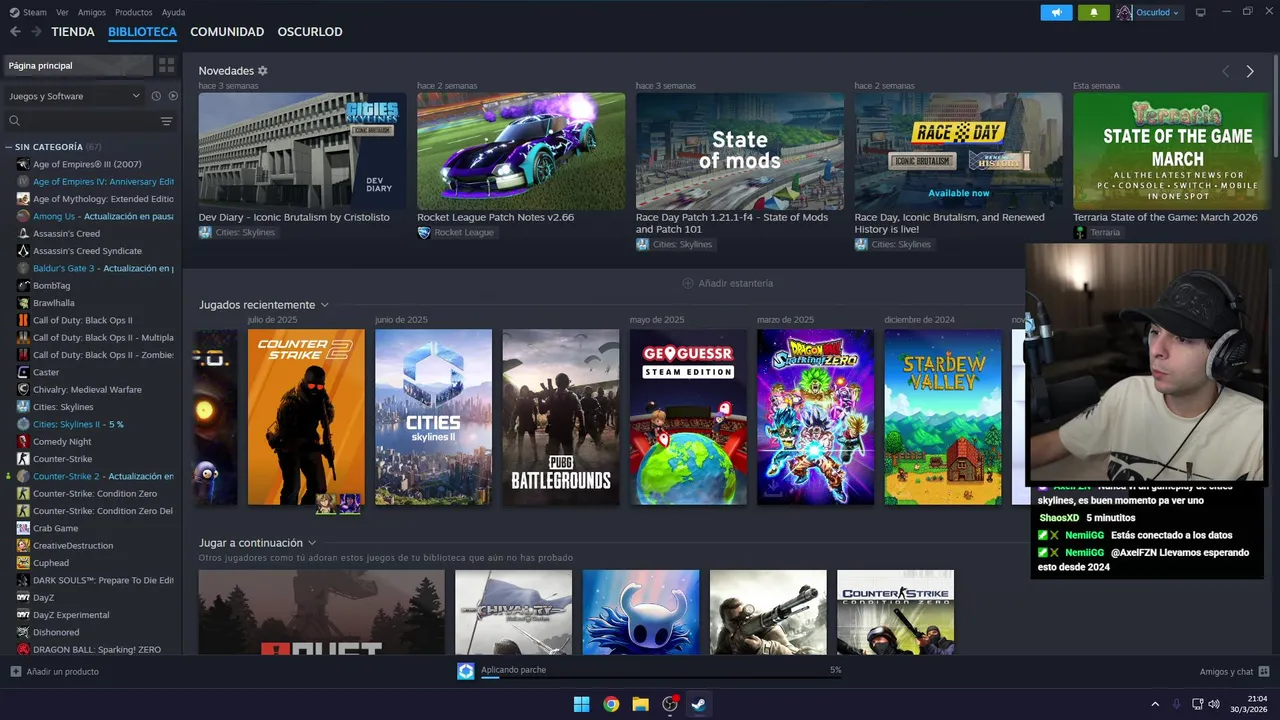Switch to the COMUNIDAD tab
This screenshot has width=1280, height=720.
point(227,32)
